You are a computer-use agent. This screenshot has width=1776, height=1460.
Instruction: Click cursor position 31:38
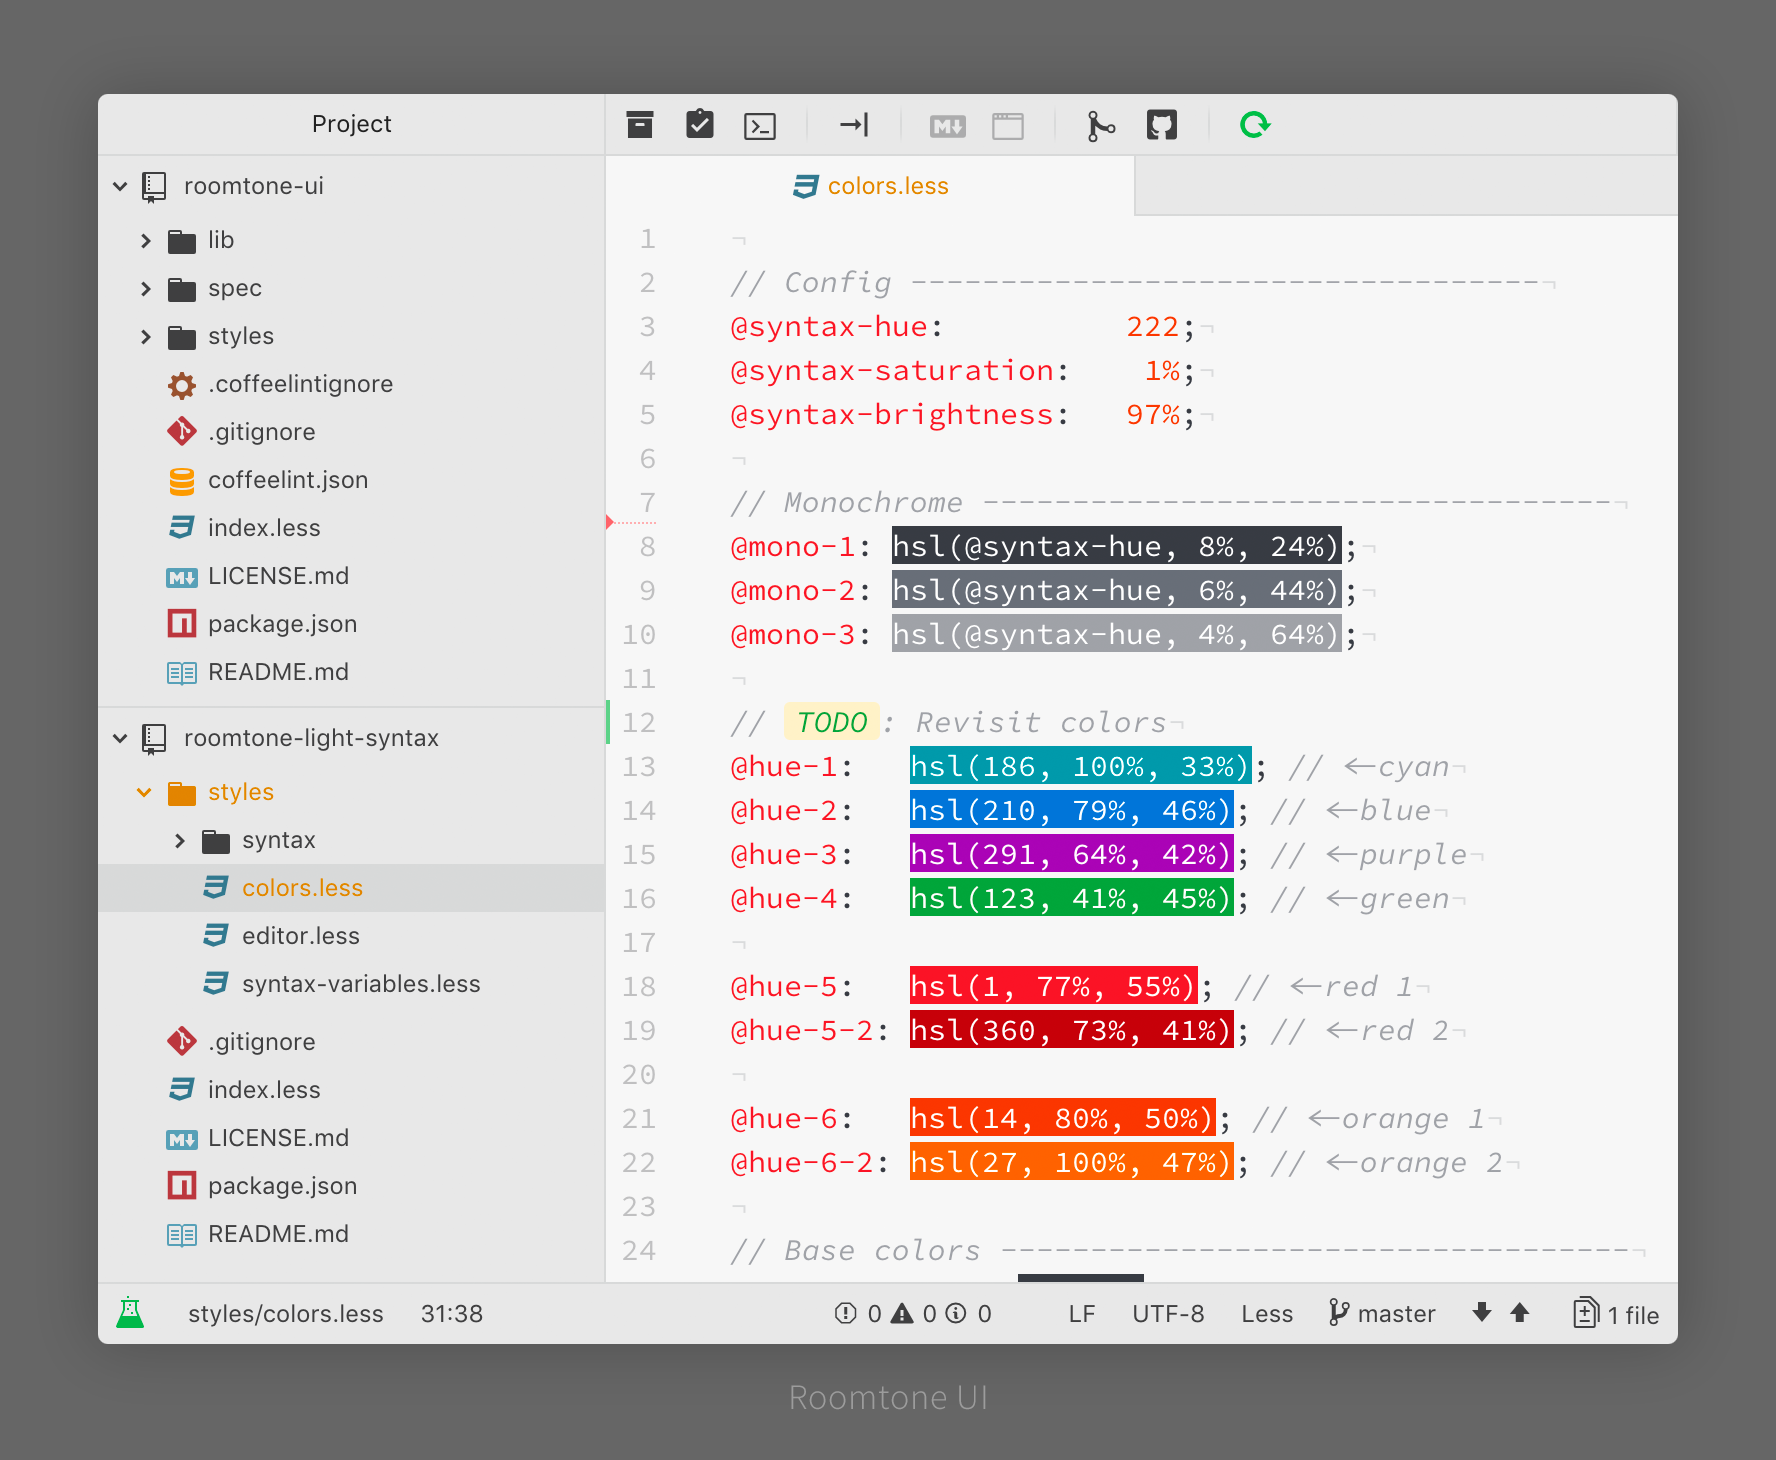pos(452,1314)
